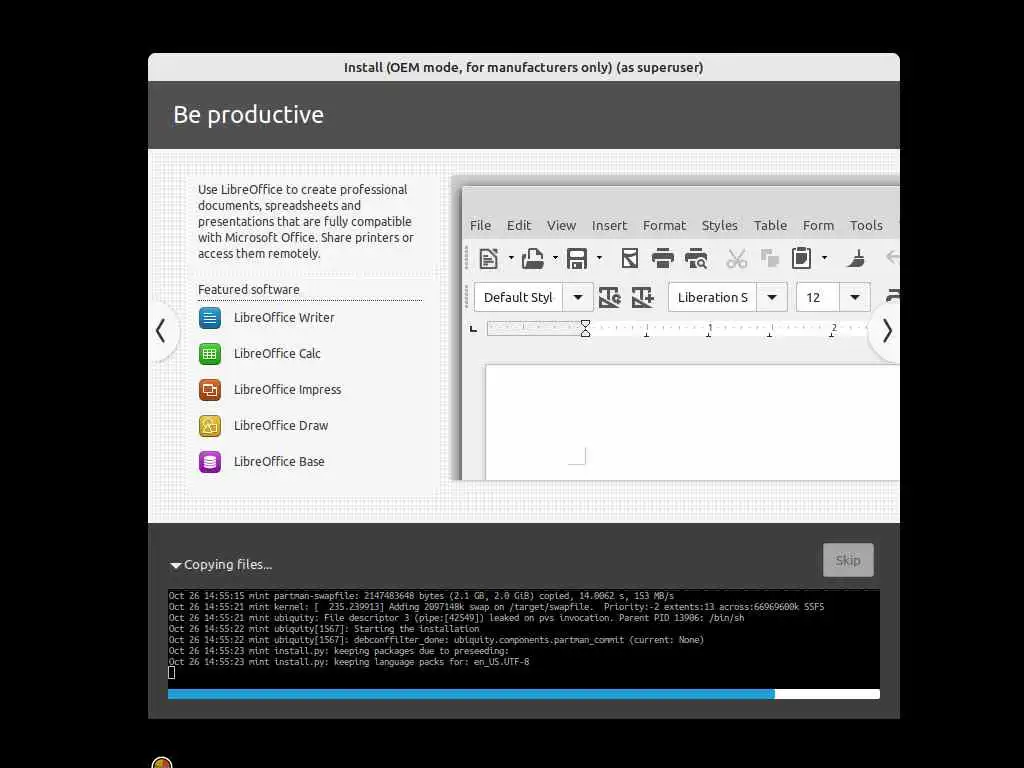Click the LibreOffice Impress icon
1024x768 pixels.
[210, 390]
